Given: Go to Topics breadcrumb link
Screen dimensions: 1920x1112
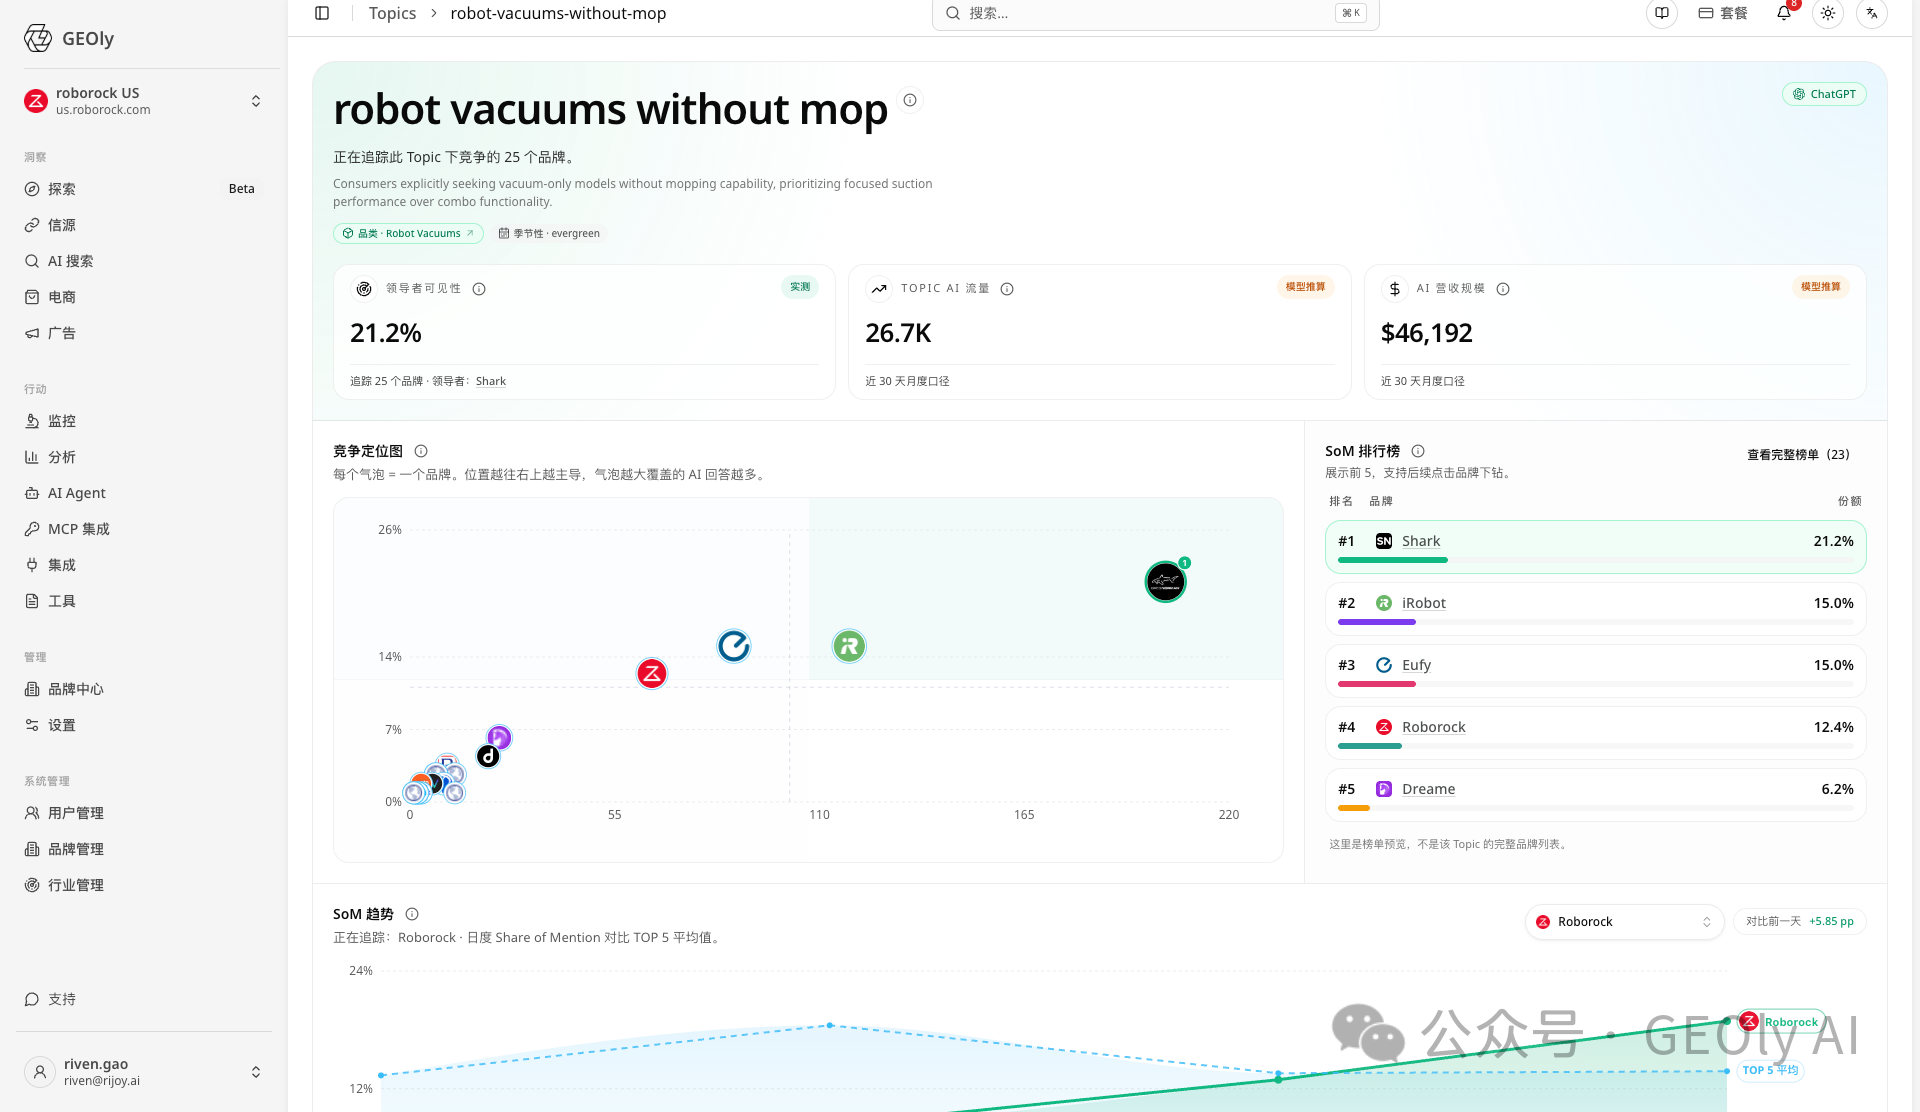Looking at the screenshot, I should 392,13.
